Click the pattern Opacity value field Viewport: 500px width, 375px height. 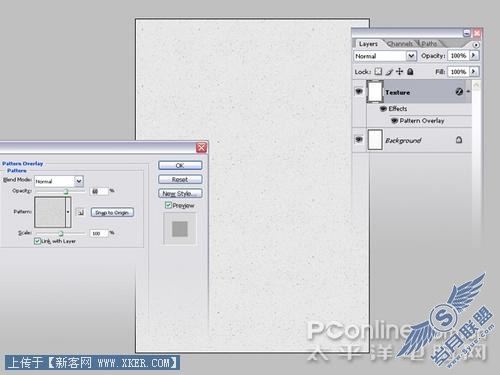[x=99, y=191]
